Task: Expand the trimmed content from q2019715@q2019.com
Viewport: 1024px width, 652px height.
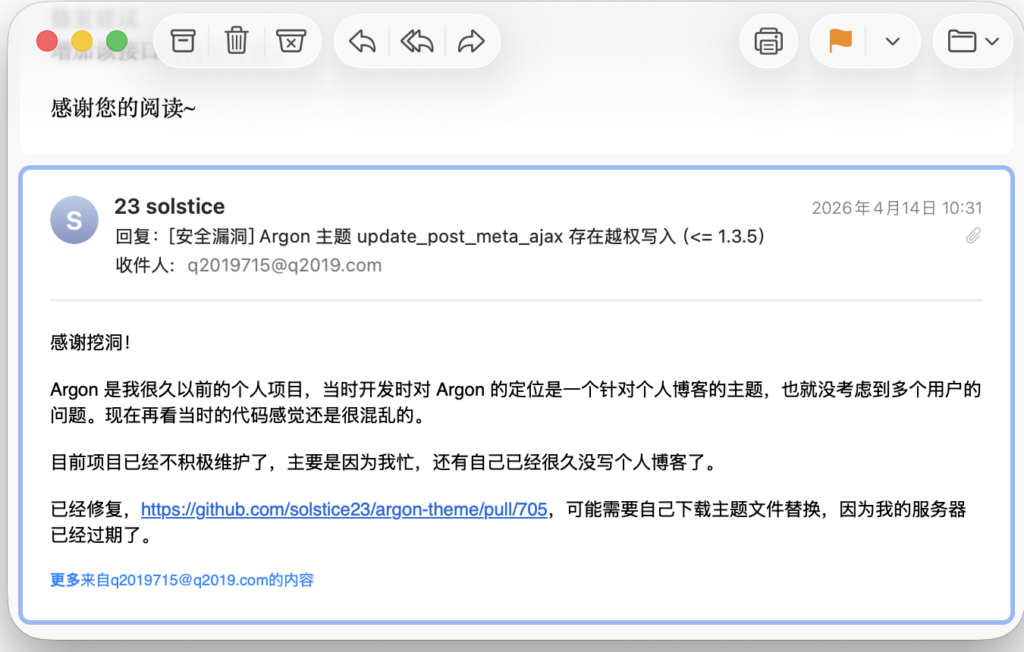Action: point(181,580)
